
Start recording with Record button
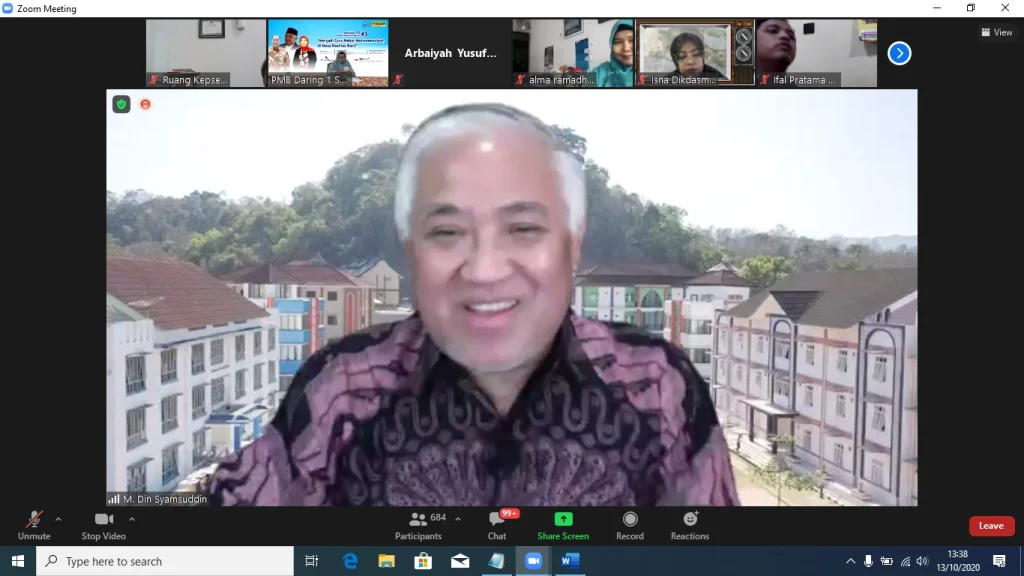point(630,524)
